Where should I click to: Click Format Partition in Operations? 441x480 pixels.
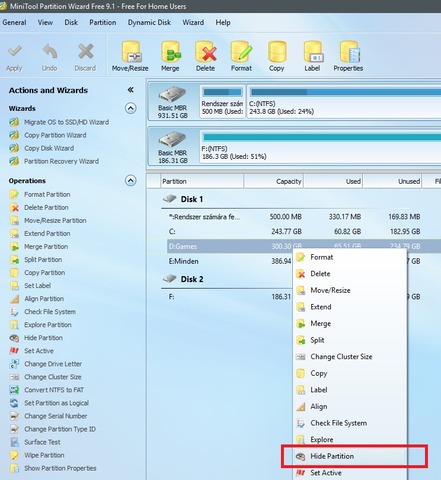47,194
